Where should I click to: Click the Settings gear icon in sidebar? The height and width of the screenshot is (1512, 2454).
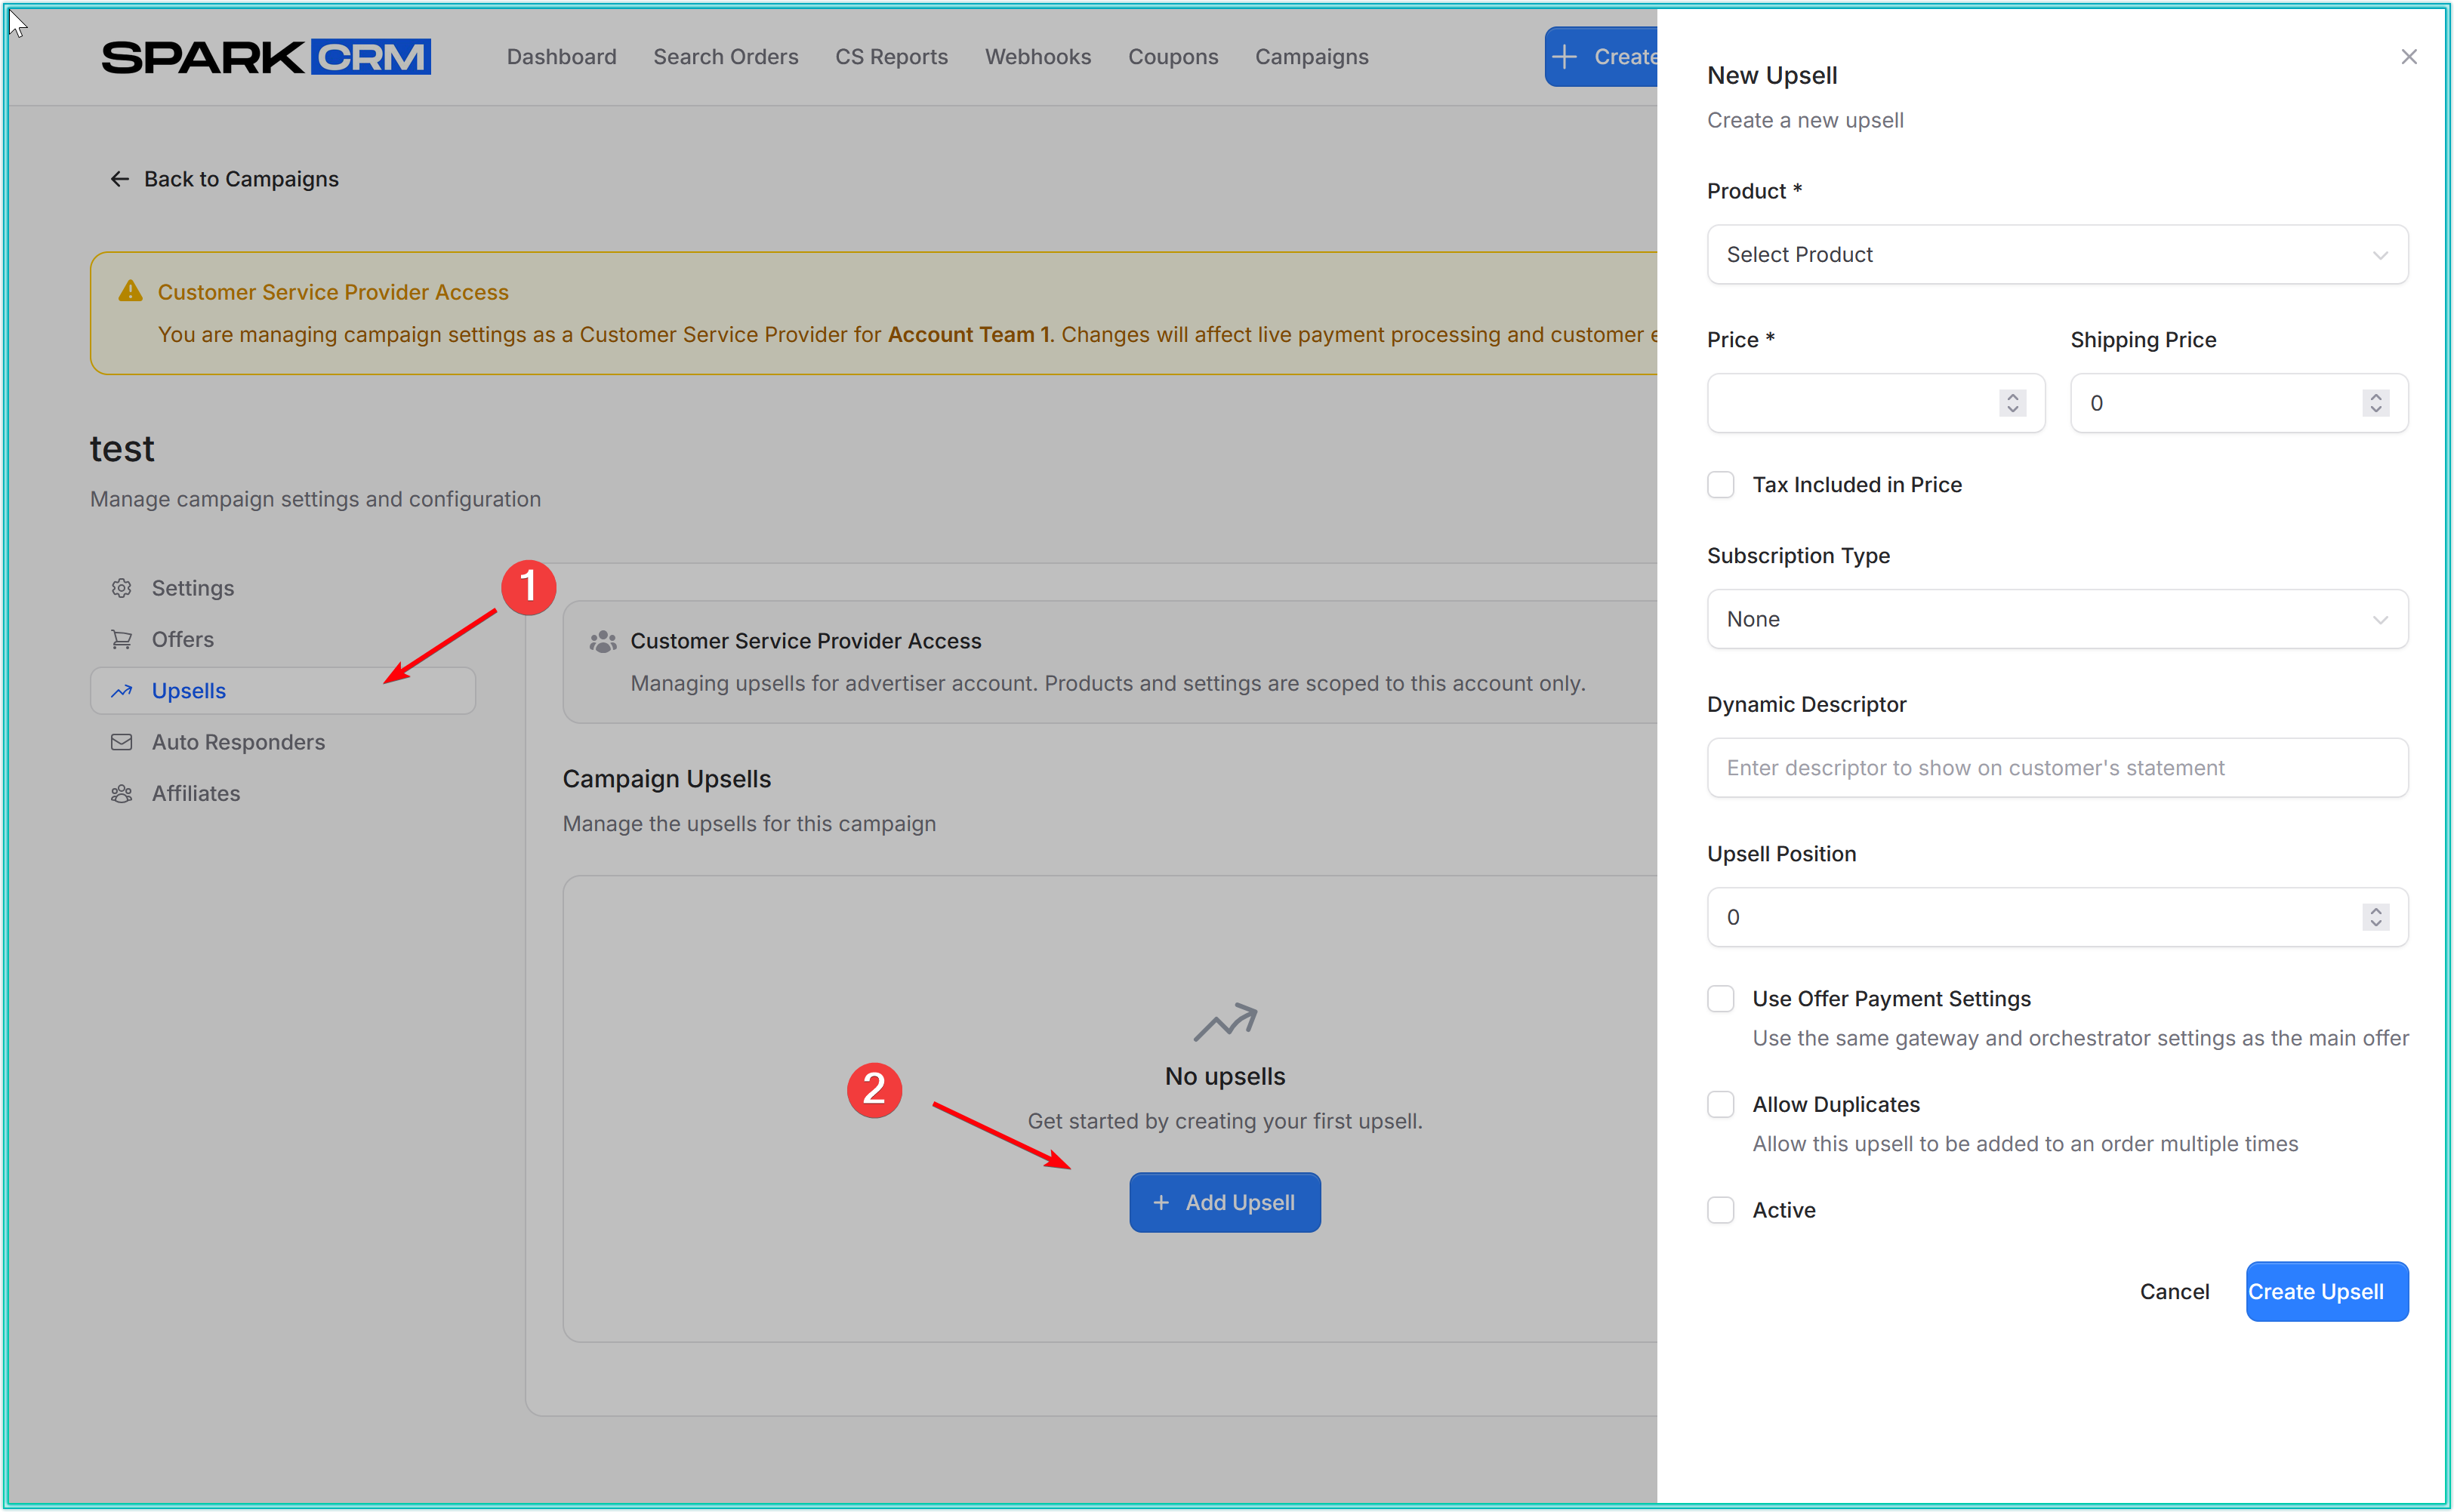[x=121, y=588]
